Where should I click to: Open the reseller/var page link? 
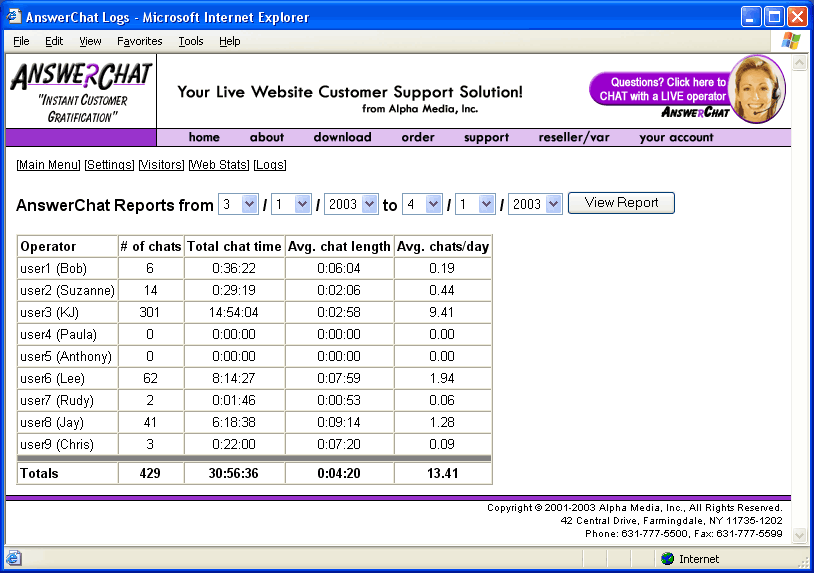point(574,137)
